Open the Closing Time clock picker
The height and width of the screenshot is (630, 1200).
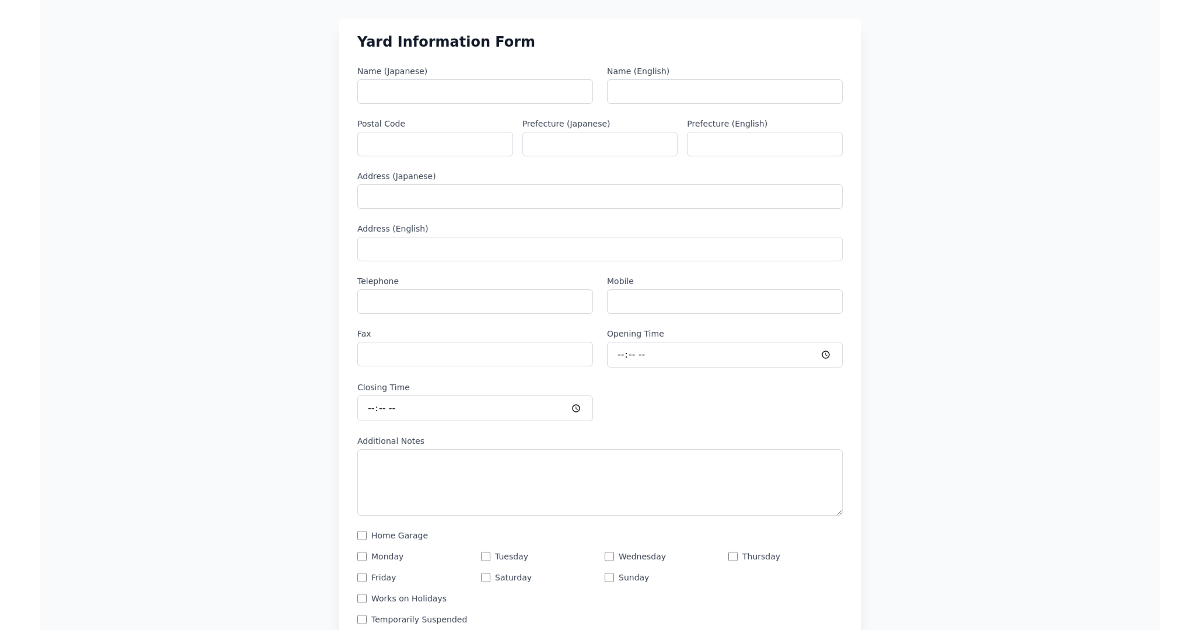577,408
